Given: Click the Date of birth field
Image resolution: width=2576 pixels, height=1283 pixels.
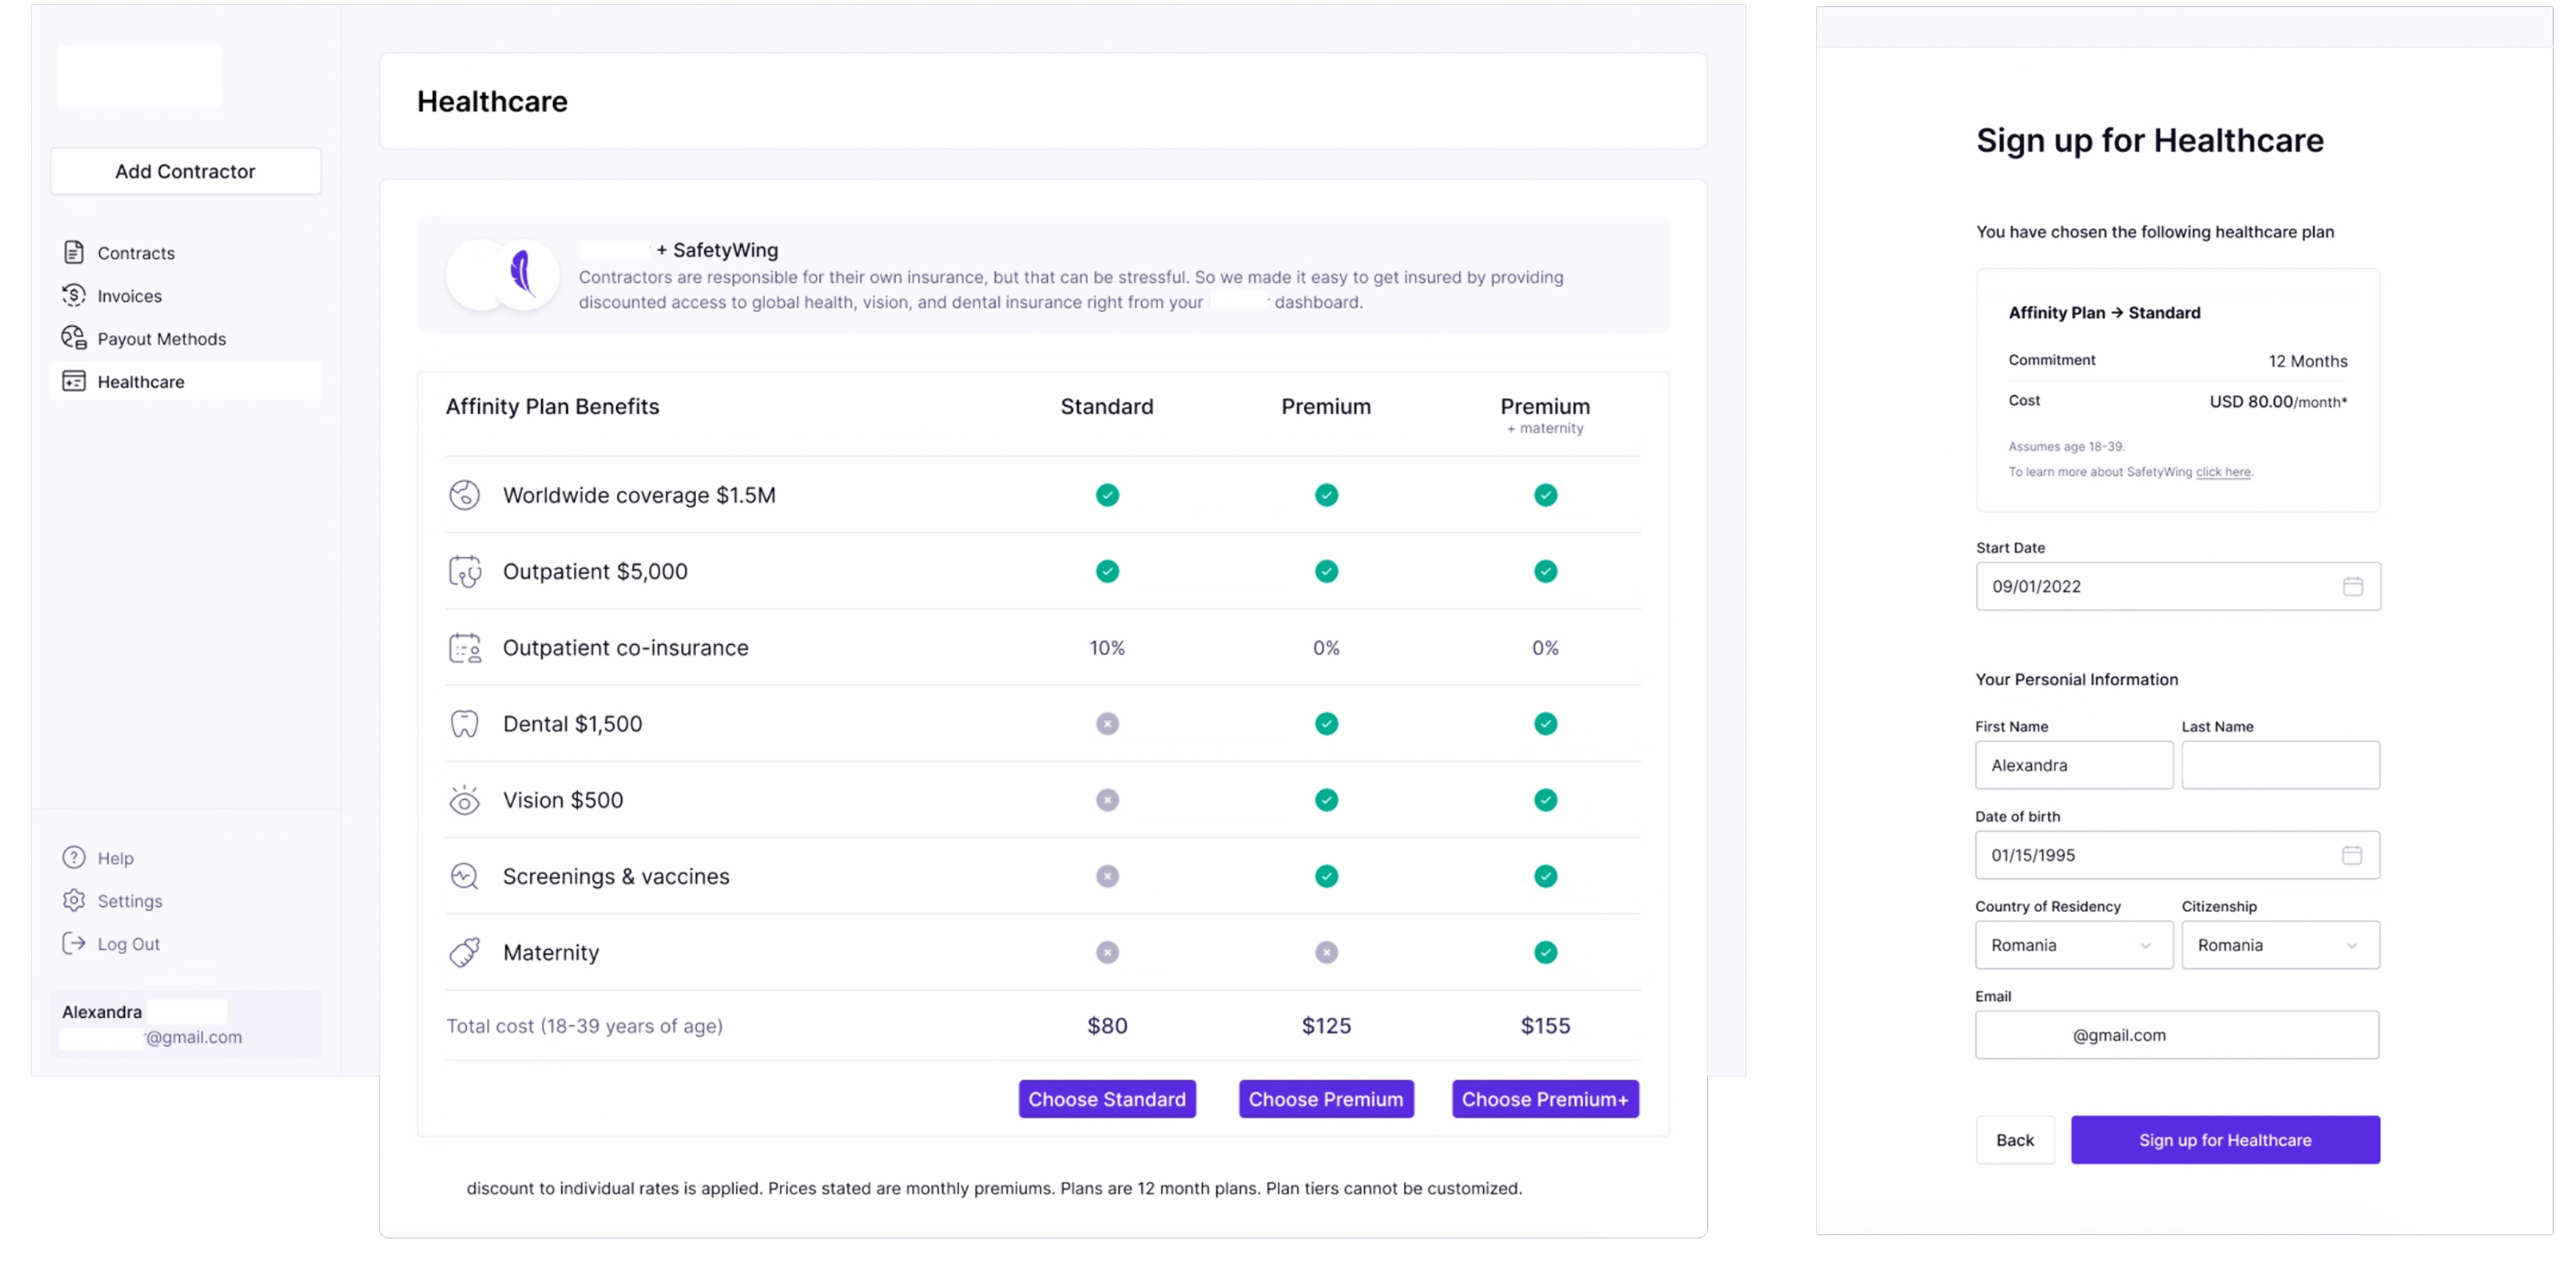Looking at the screenshot, I should coord(2177,854).
